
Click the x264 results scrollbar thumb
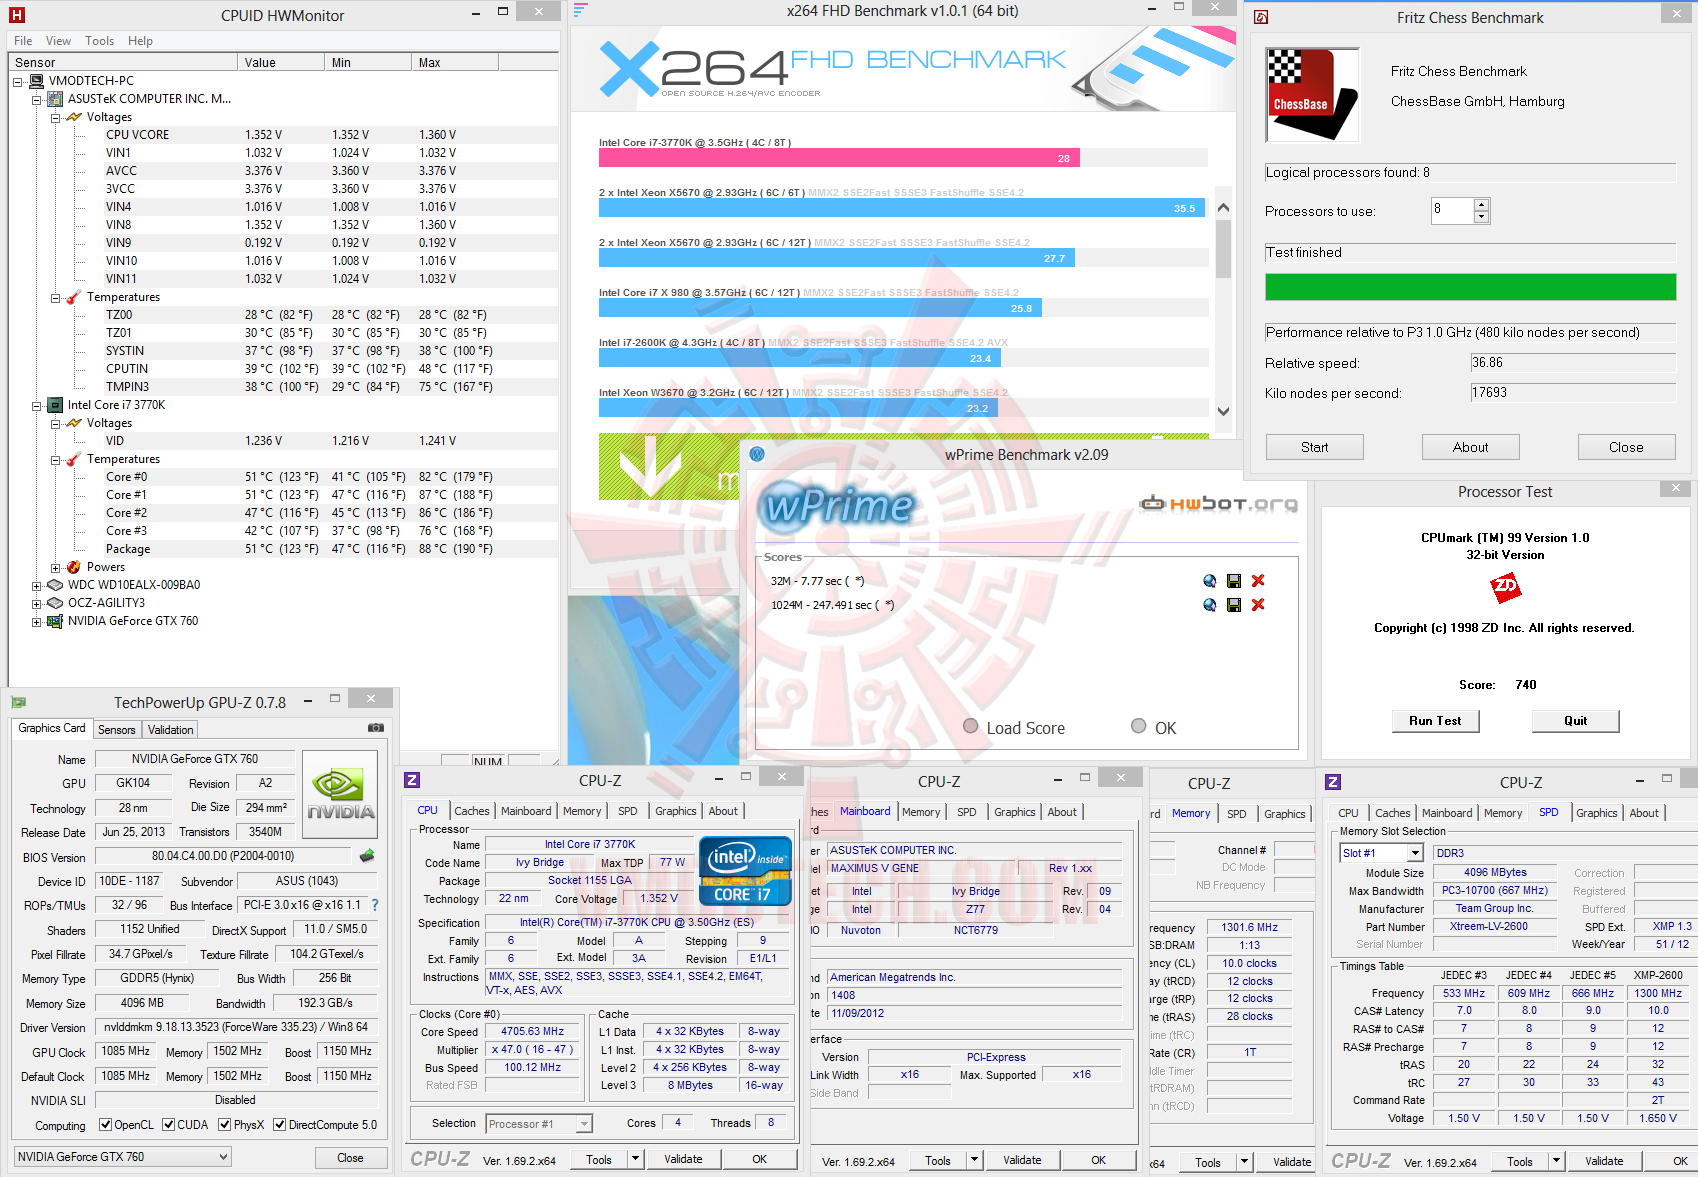click(1223, 249)
